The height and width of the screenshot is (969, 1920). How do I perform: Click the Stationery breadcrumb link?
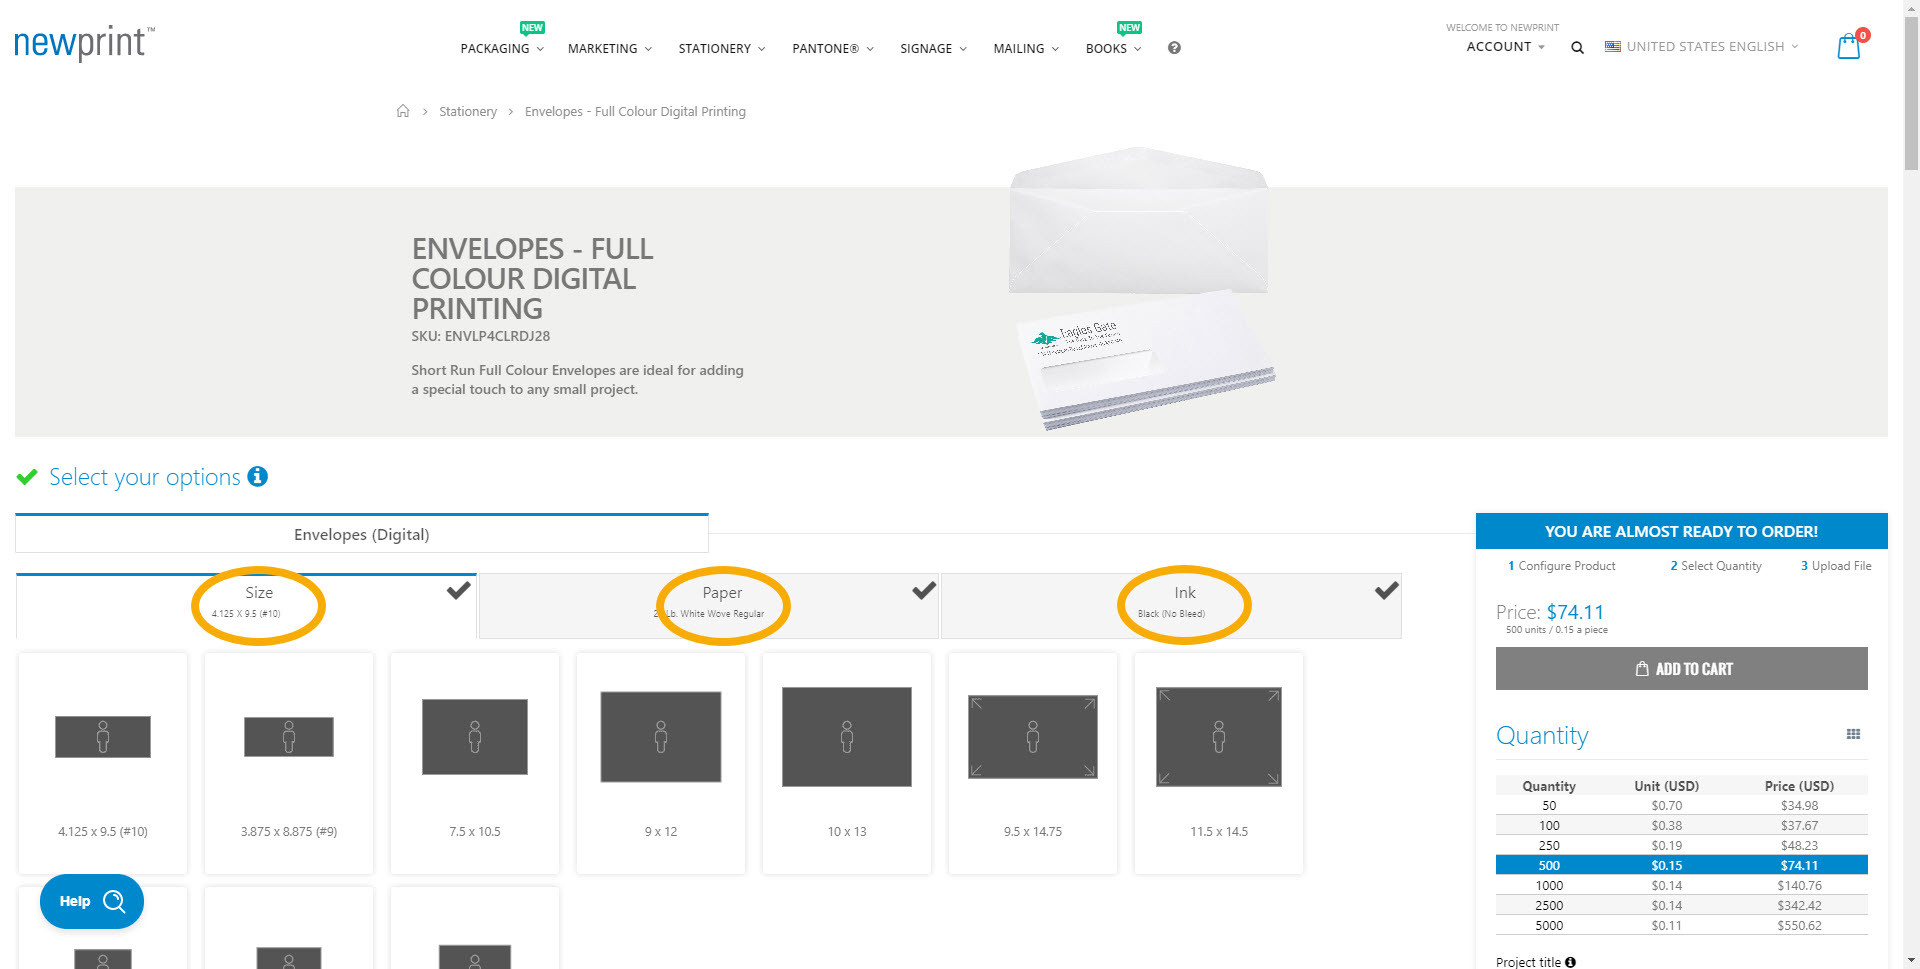[468, 111]
